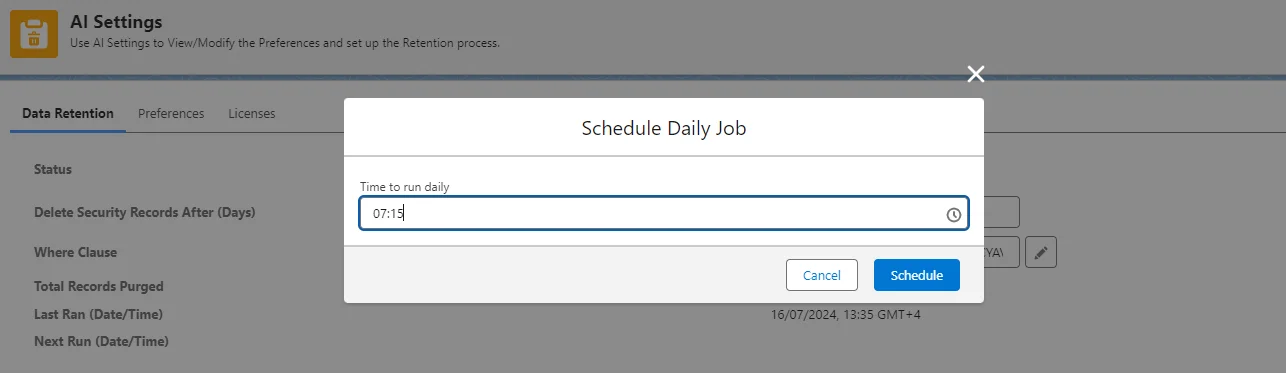Click the Where Clause label
Image resolution: width=1286 pixels, height=373 pixels.
[75, 252]
